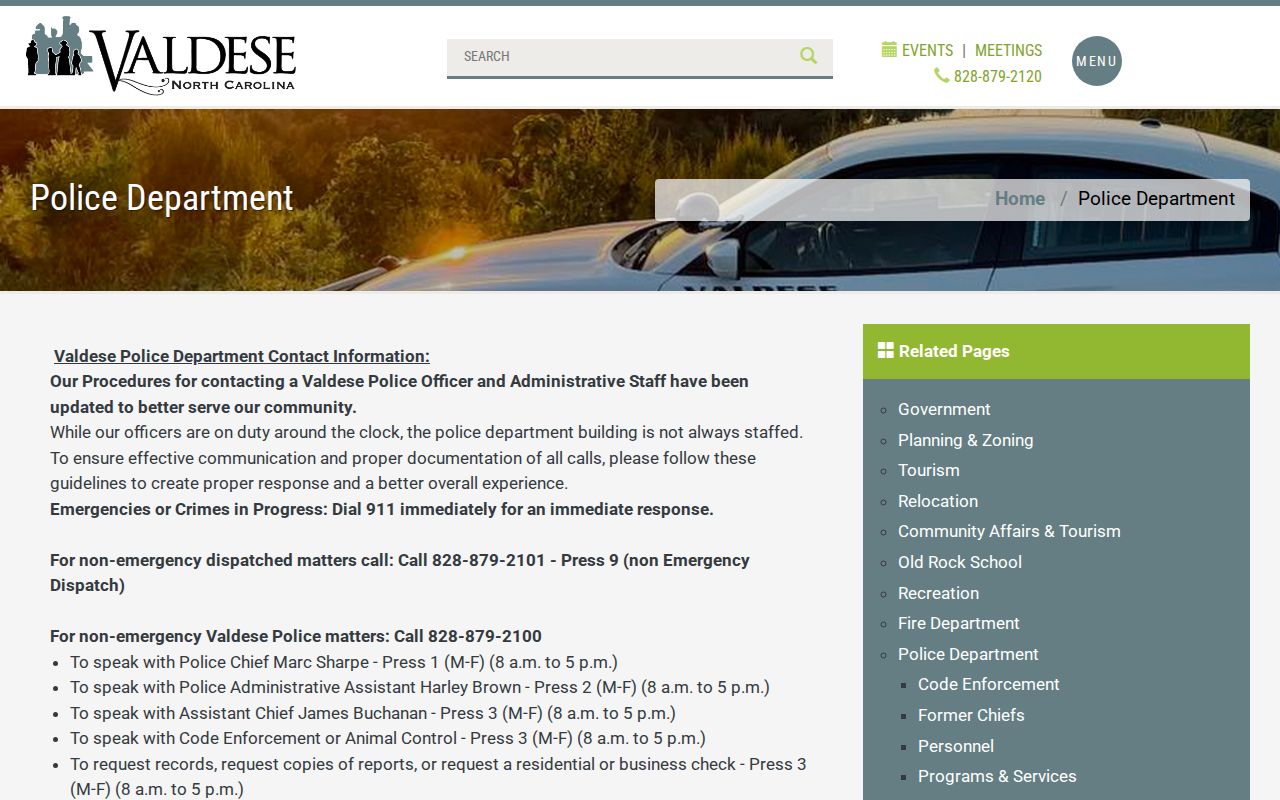Open Former Chiefs sub-page
Screen dimensions: 1280x800
[x=971, y=715]
